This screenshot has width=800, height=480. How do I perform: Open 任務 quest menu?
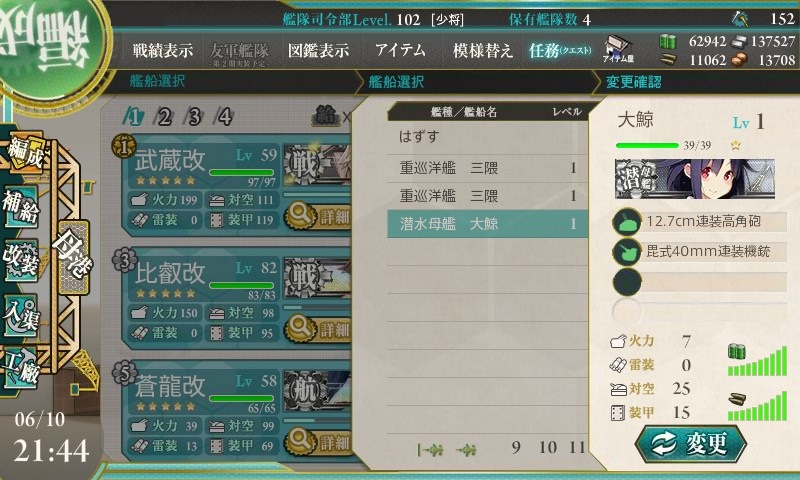click(x=560, y=50)
